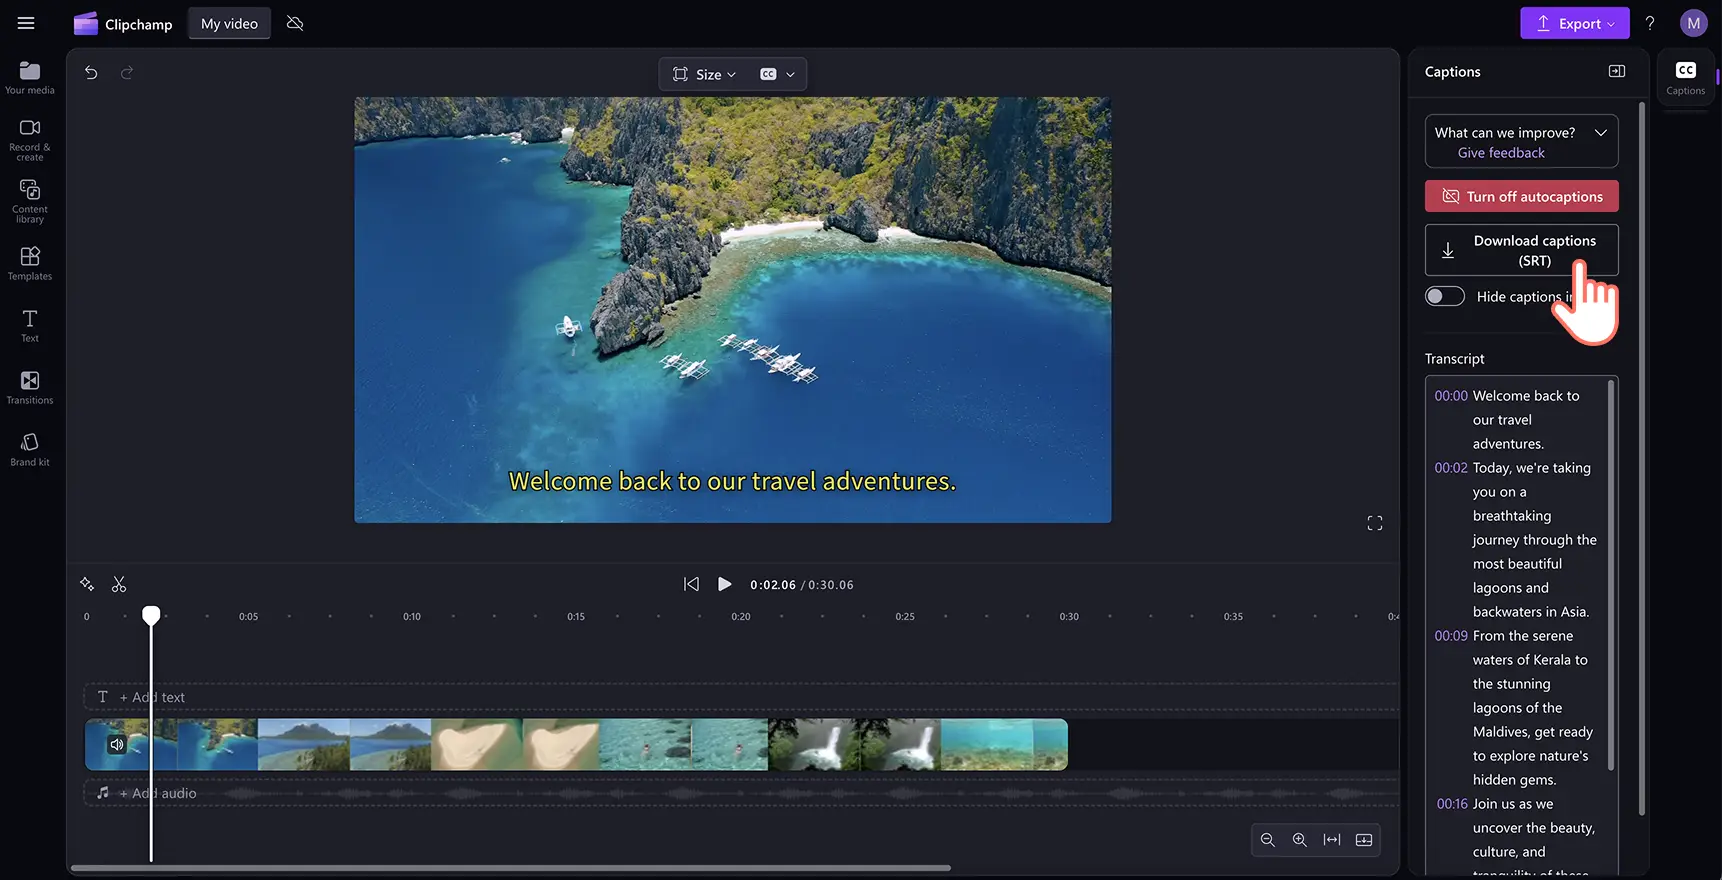Play the video preview
The height and width of the screenshot is (880, 1722).
(725, 584)
